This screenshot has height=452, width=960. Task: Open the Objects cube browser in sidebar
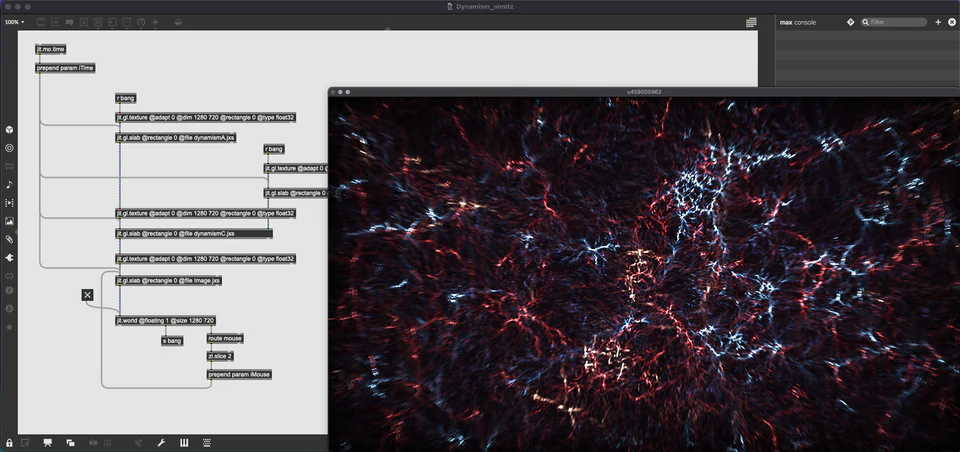(9, 130)
